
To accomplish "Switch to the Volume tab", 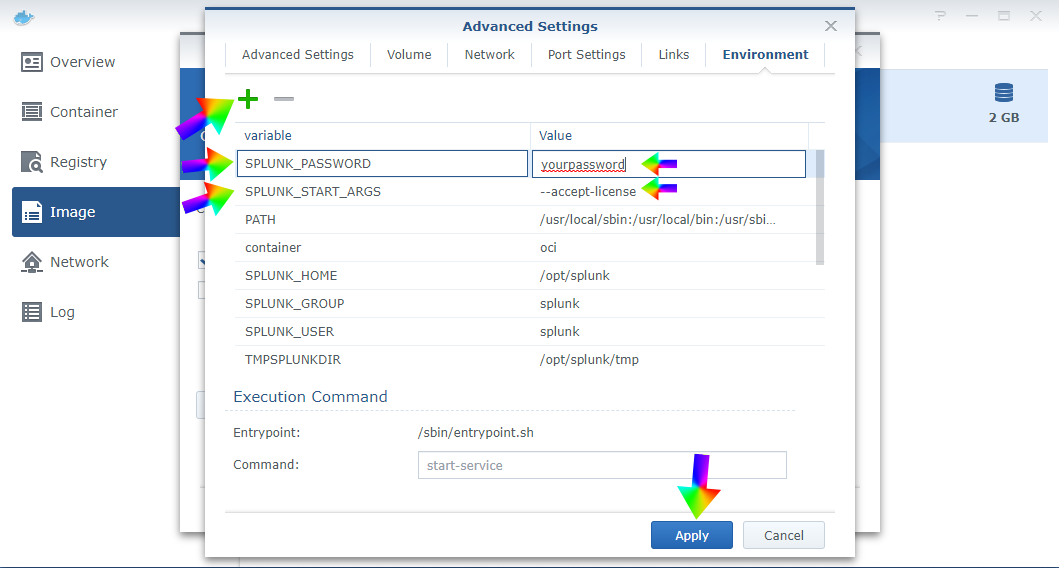I will [x=409, y=55].
